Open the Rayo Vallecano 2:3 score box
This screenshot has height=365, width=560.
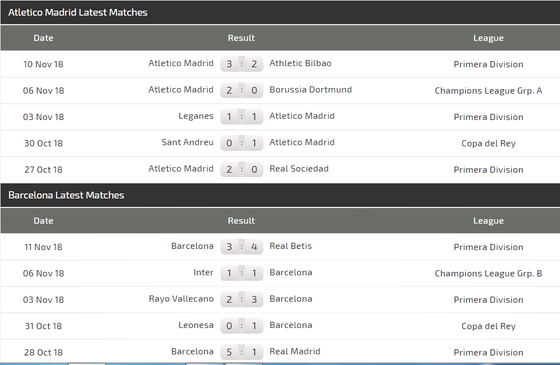pyautogui.click(x=242, y=299)
